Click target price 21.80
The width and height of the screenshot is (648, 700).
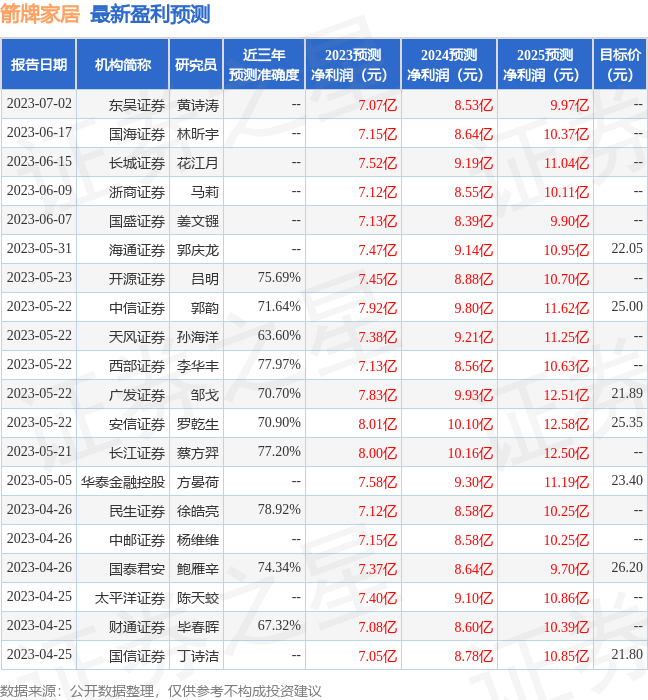[627, 655]
